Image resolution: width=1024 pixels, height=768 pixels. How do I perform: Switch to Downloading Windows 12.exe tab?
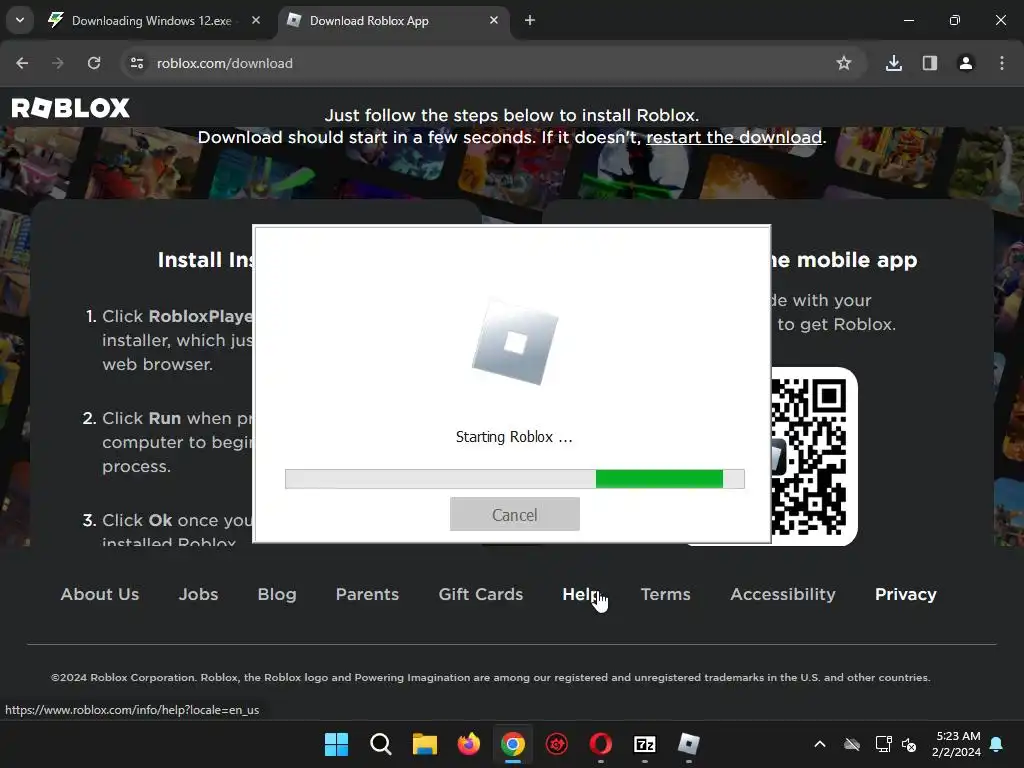153,20
